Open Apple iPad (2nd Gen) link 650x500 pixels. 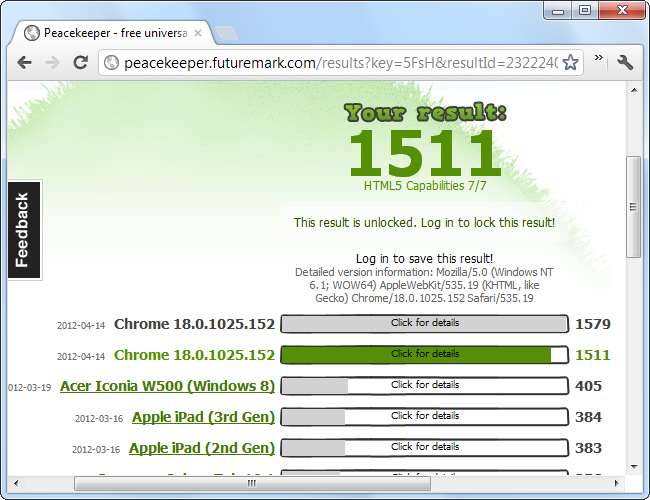click(202, 448)
